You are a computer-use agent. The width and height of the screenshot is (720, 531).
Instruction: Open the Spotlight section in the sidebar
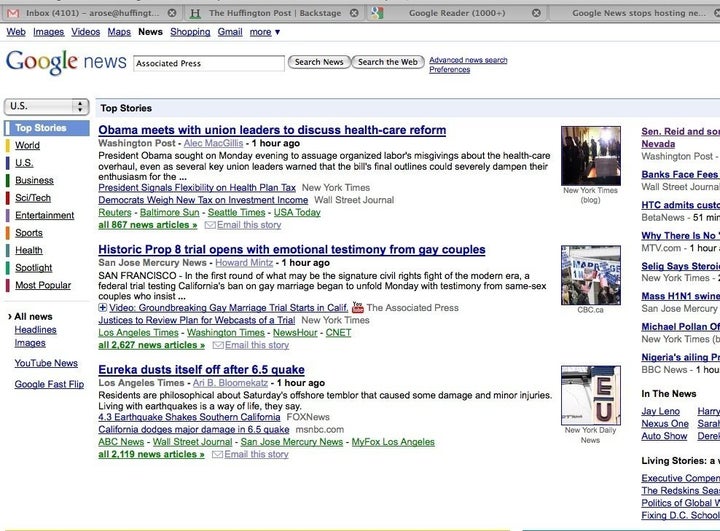click(x=34, y=268)
